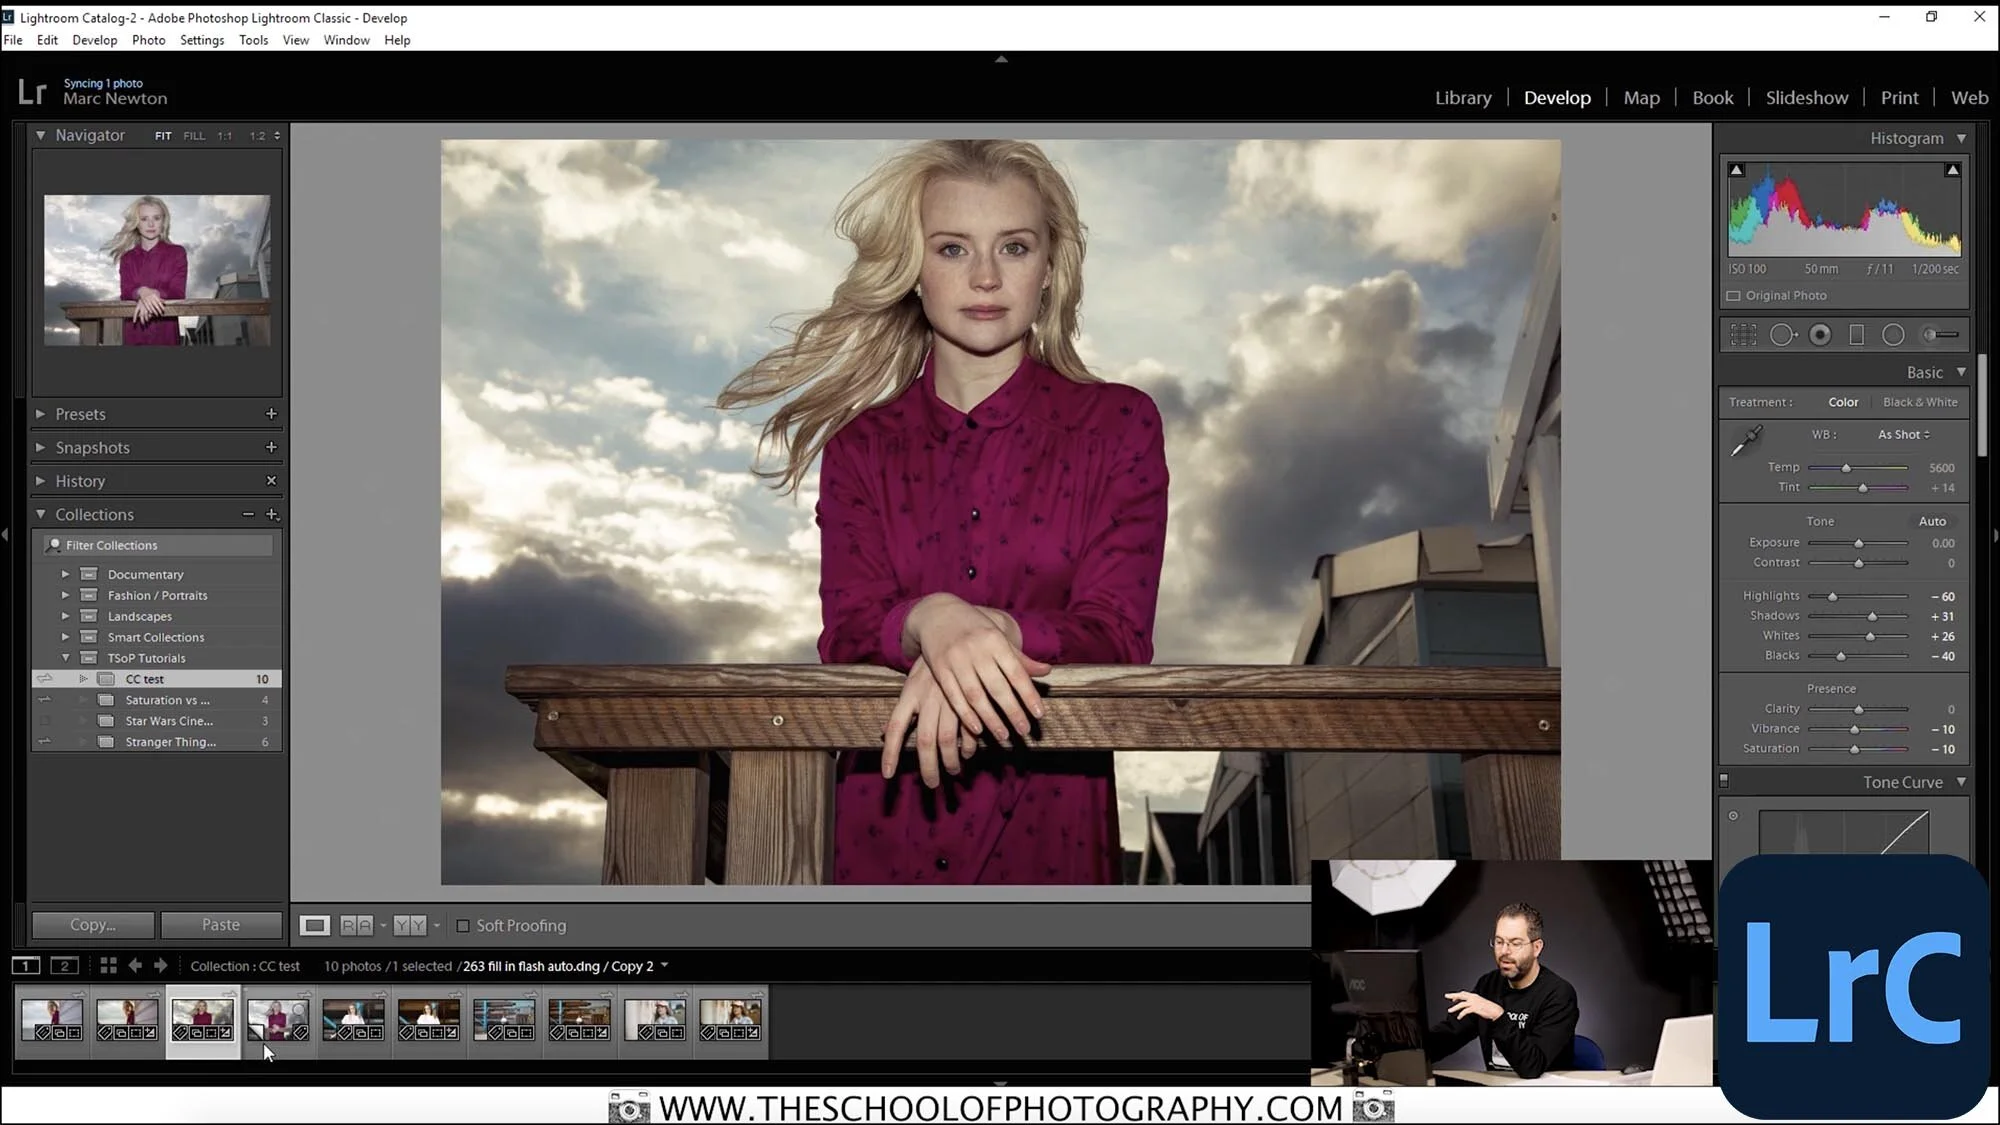Open grid view from filmstrip bar
Screen dimensions: 2000x1125
point(108,966)
